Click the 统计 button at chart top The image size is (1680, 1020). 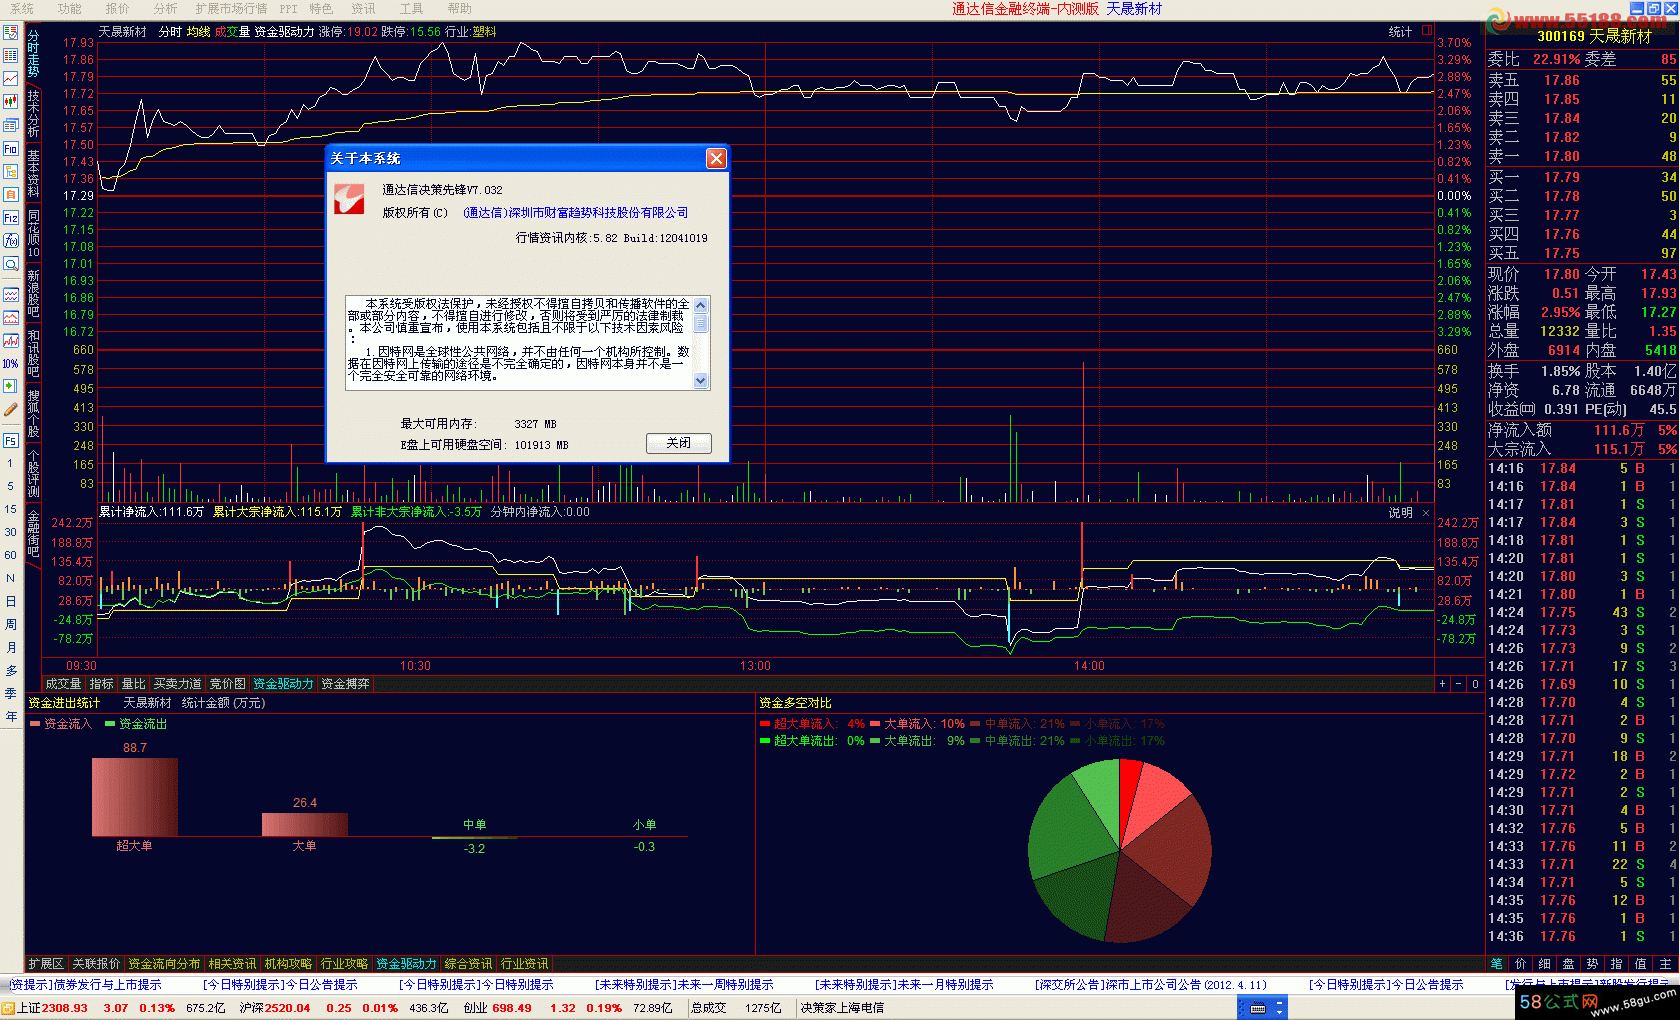tap(1400, 32)
